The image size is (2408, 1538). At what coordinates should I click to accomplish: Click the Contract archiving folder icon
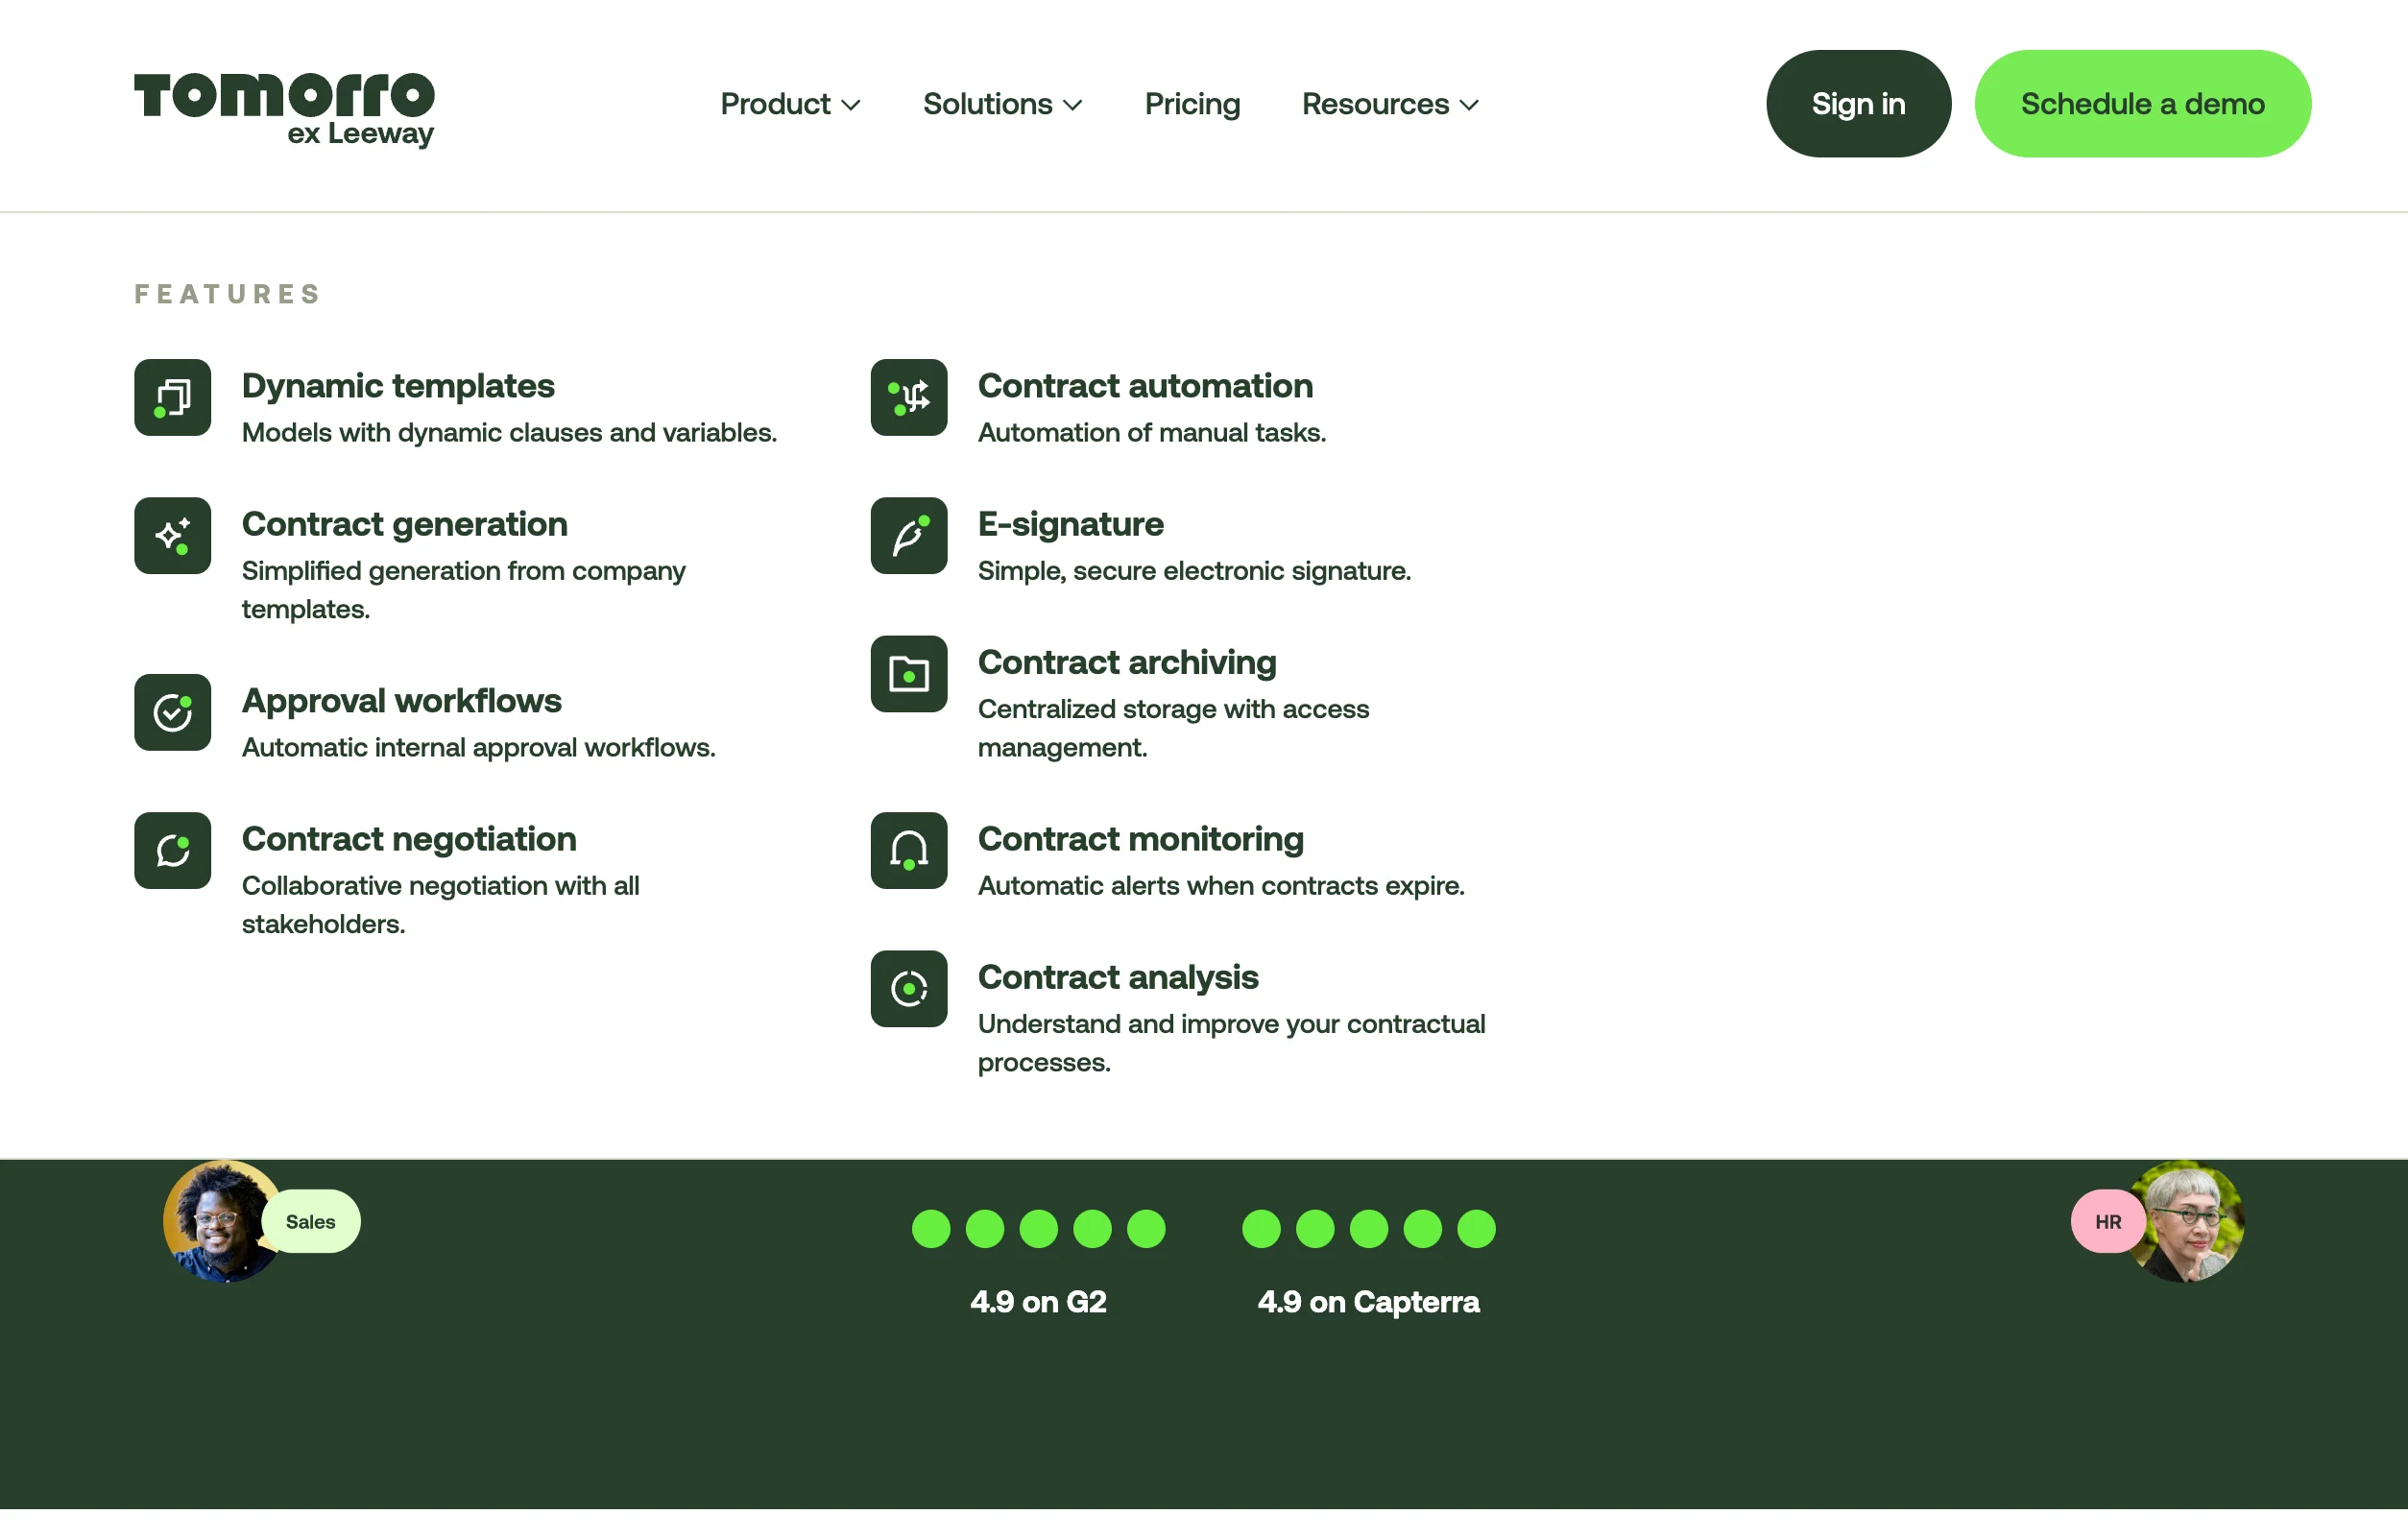[x=908, y=673]
